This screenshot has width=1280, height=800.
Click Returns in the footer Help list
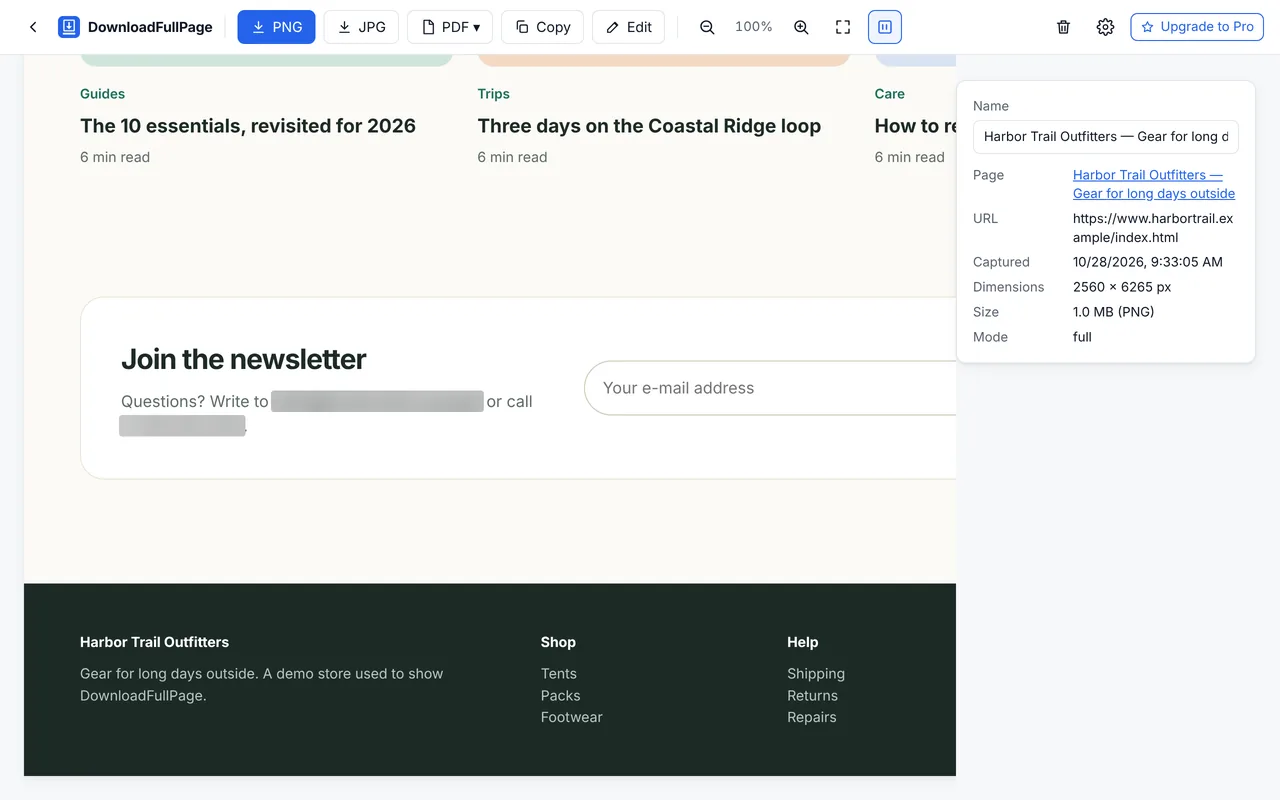(812, 696)
